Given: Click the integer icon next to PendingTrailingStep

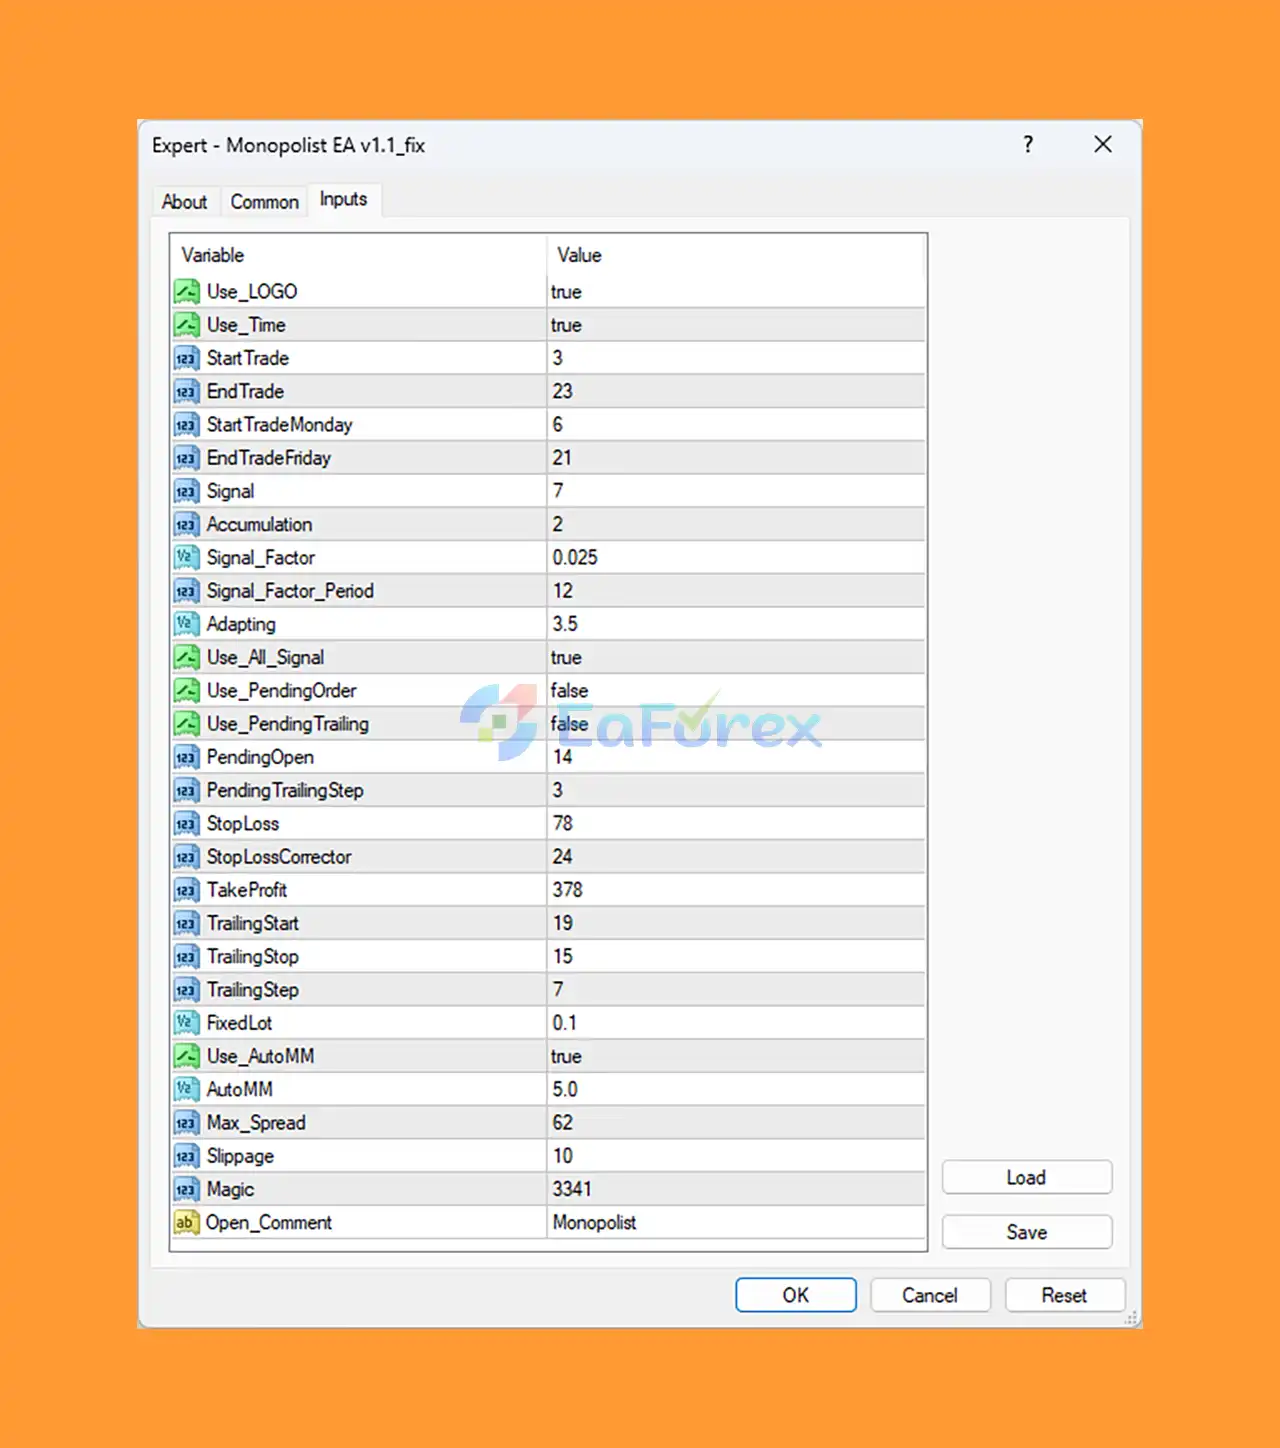Looking at the screenshot, I should coord(187,790).
